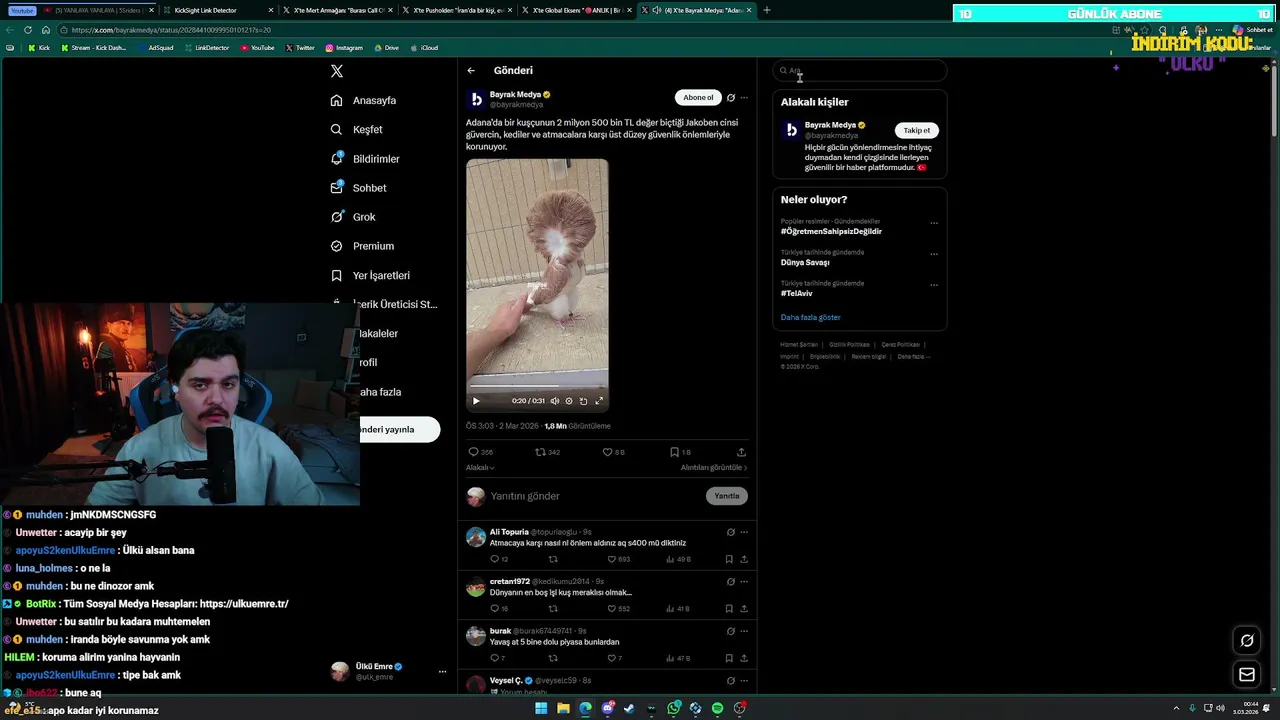Open more options on Bayrak Medya post
Viewport: 1280px width, 720px height.
(x=744, y=98)
